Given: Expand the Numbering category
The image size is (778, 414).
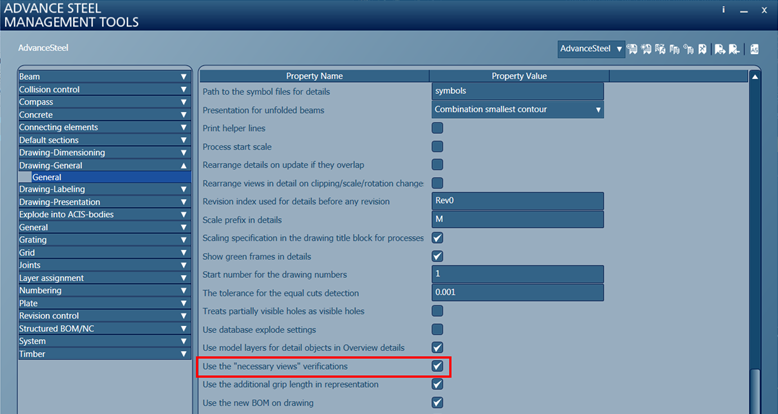Looking at the screenshot, I should coord(105,290).
